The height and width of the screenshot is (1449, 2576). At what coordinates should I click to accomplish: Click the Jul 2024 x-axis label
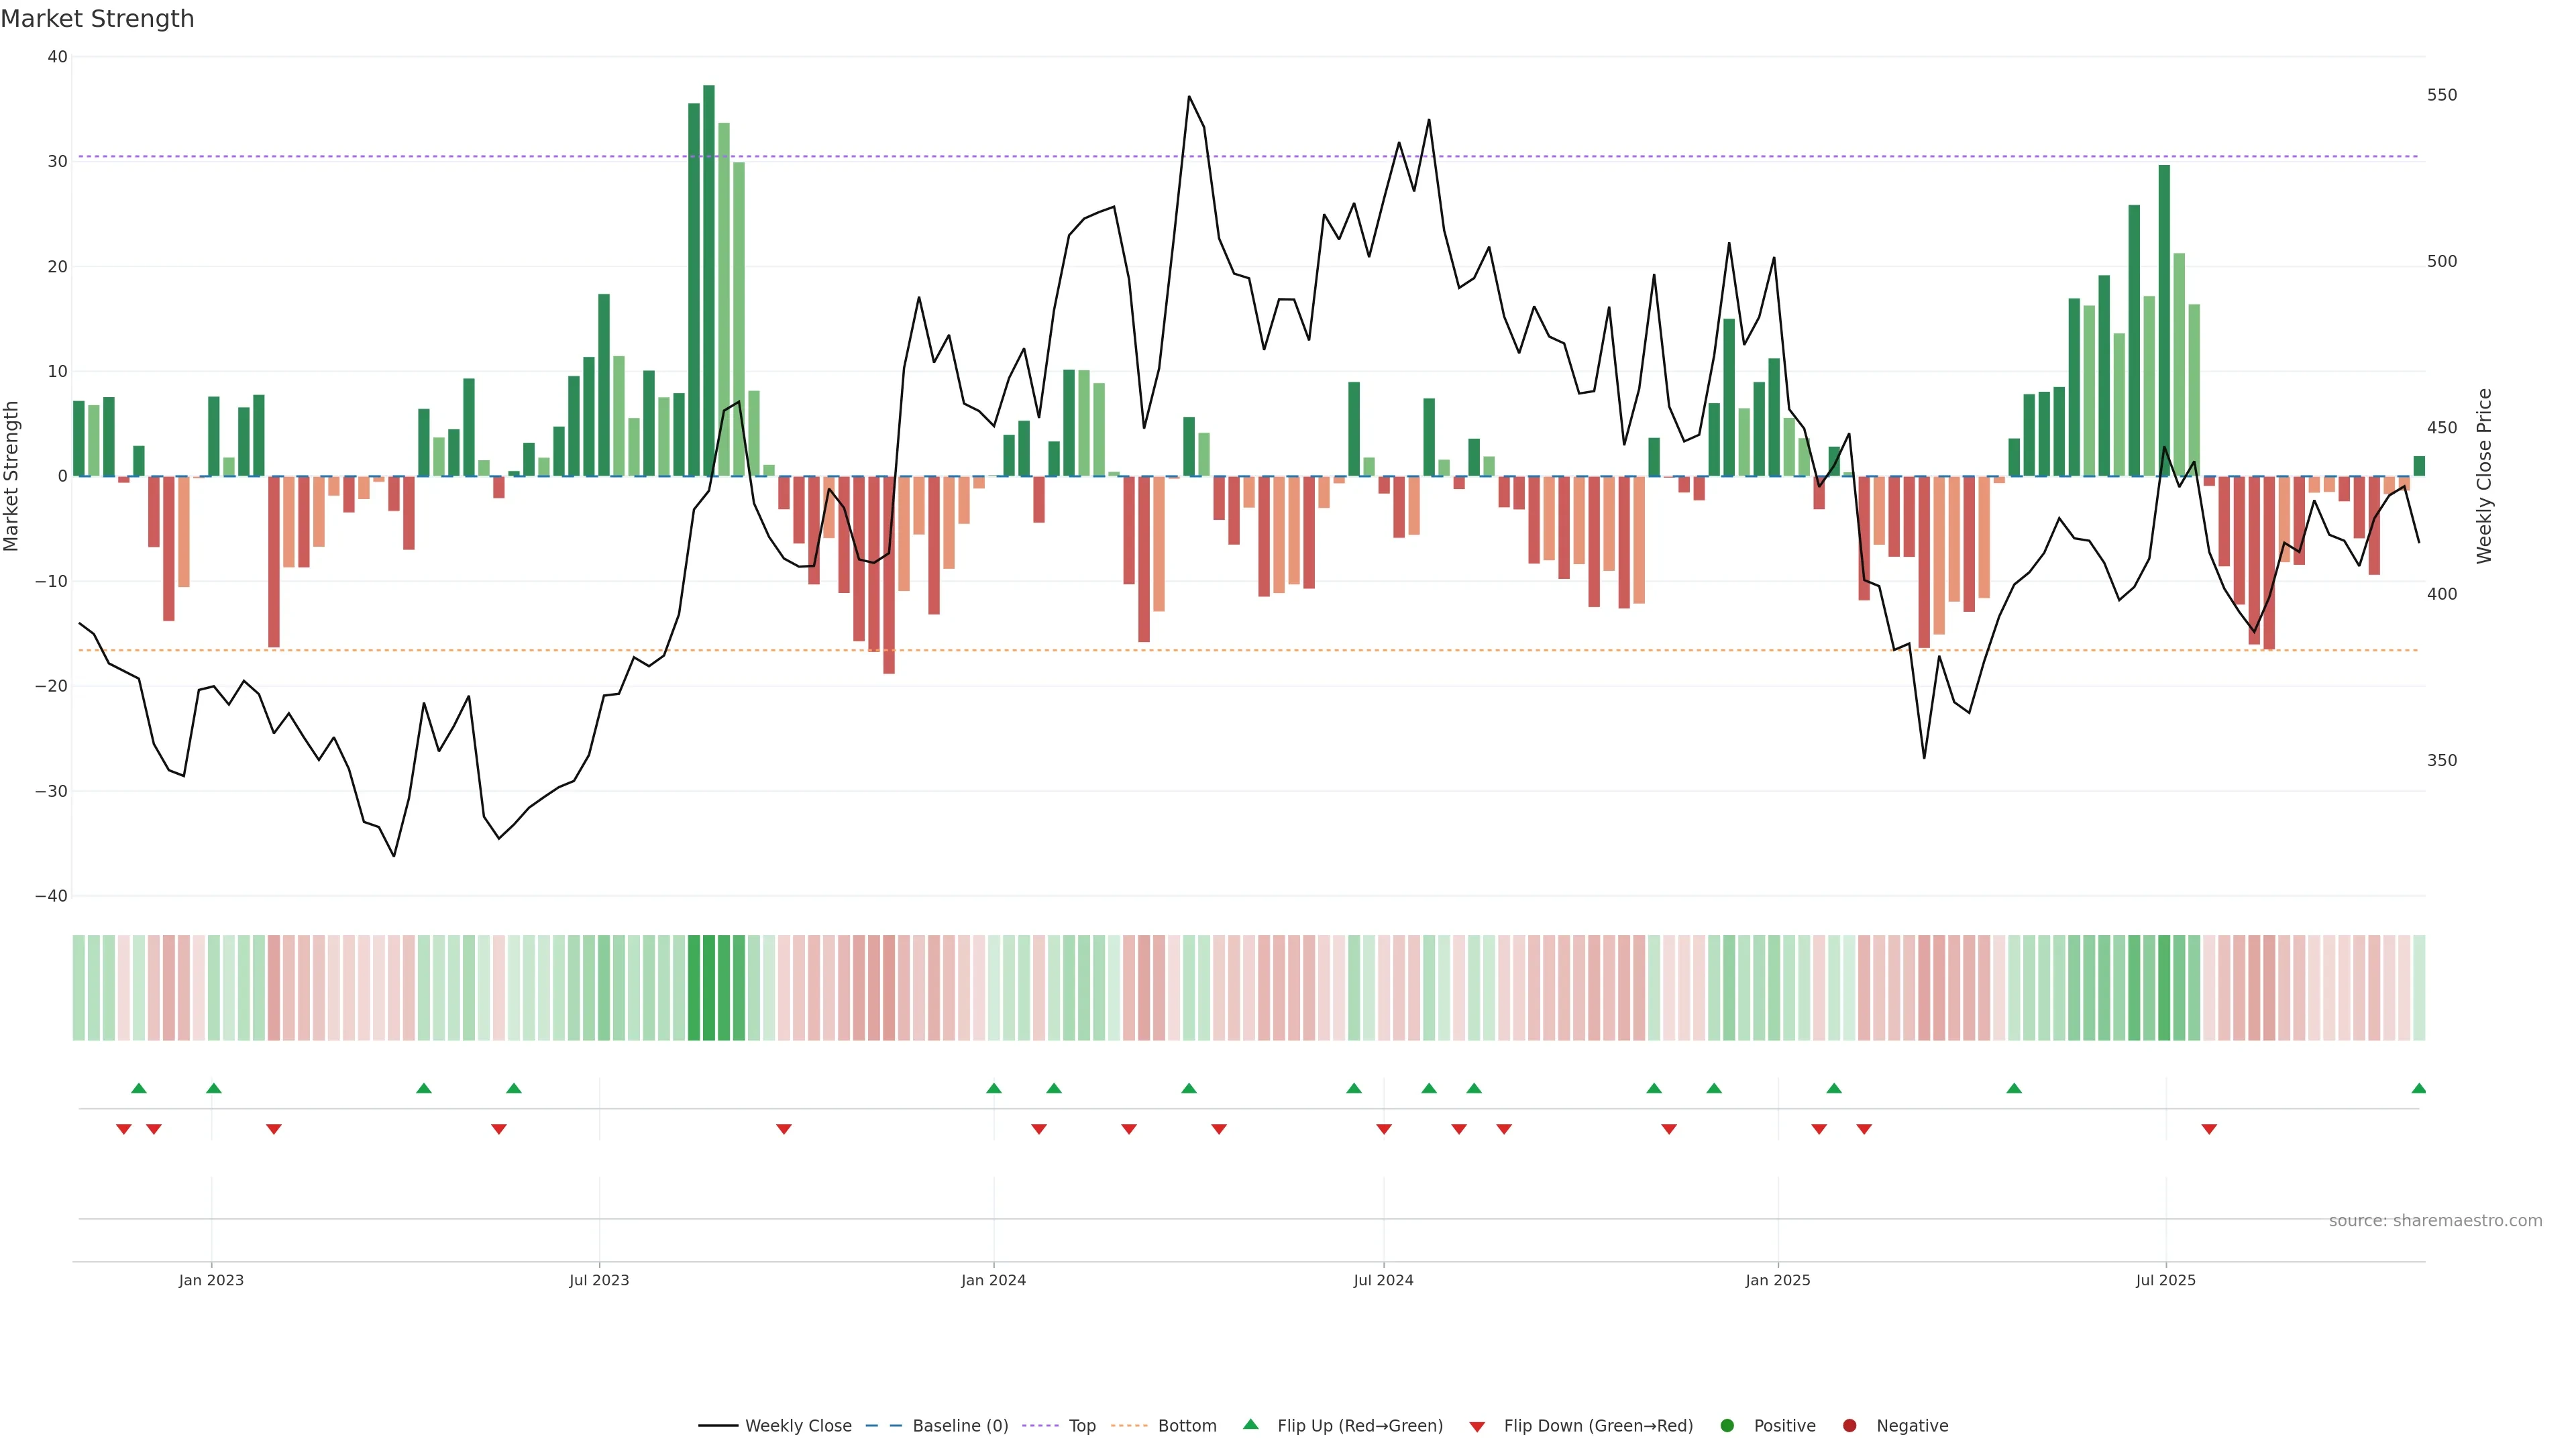1383,1280
